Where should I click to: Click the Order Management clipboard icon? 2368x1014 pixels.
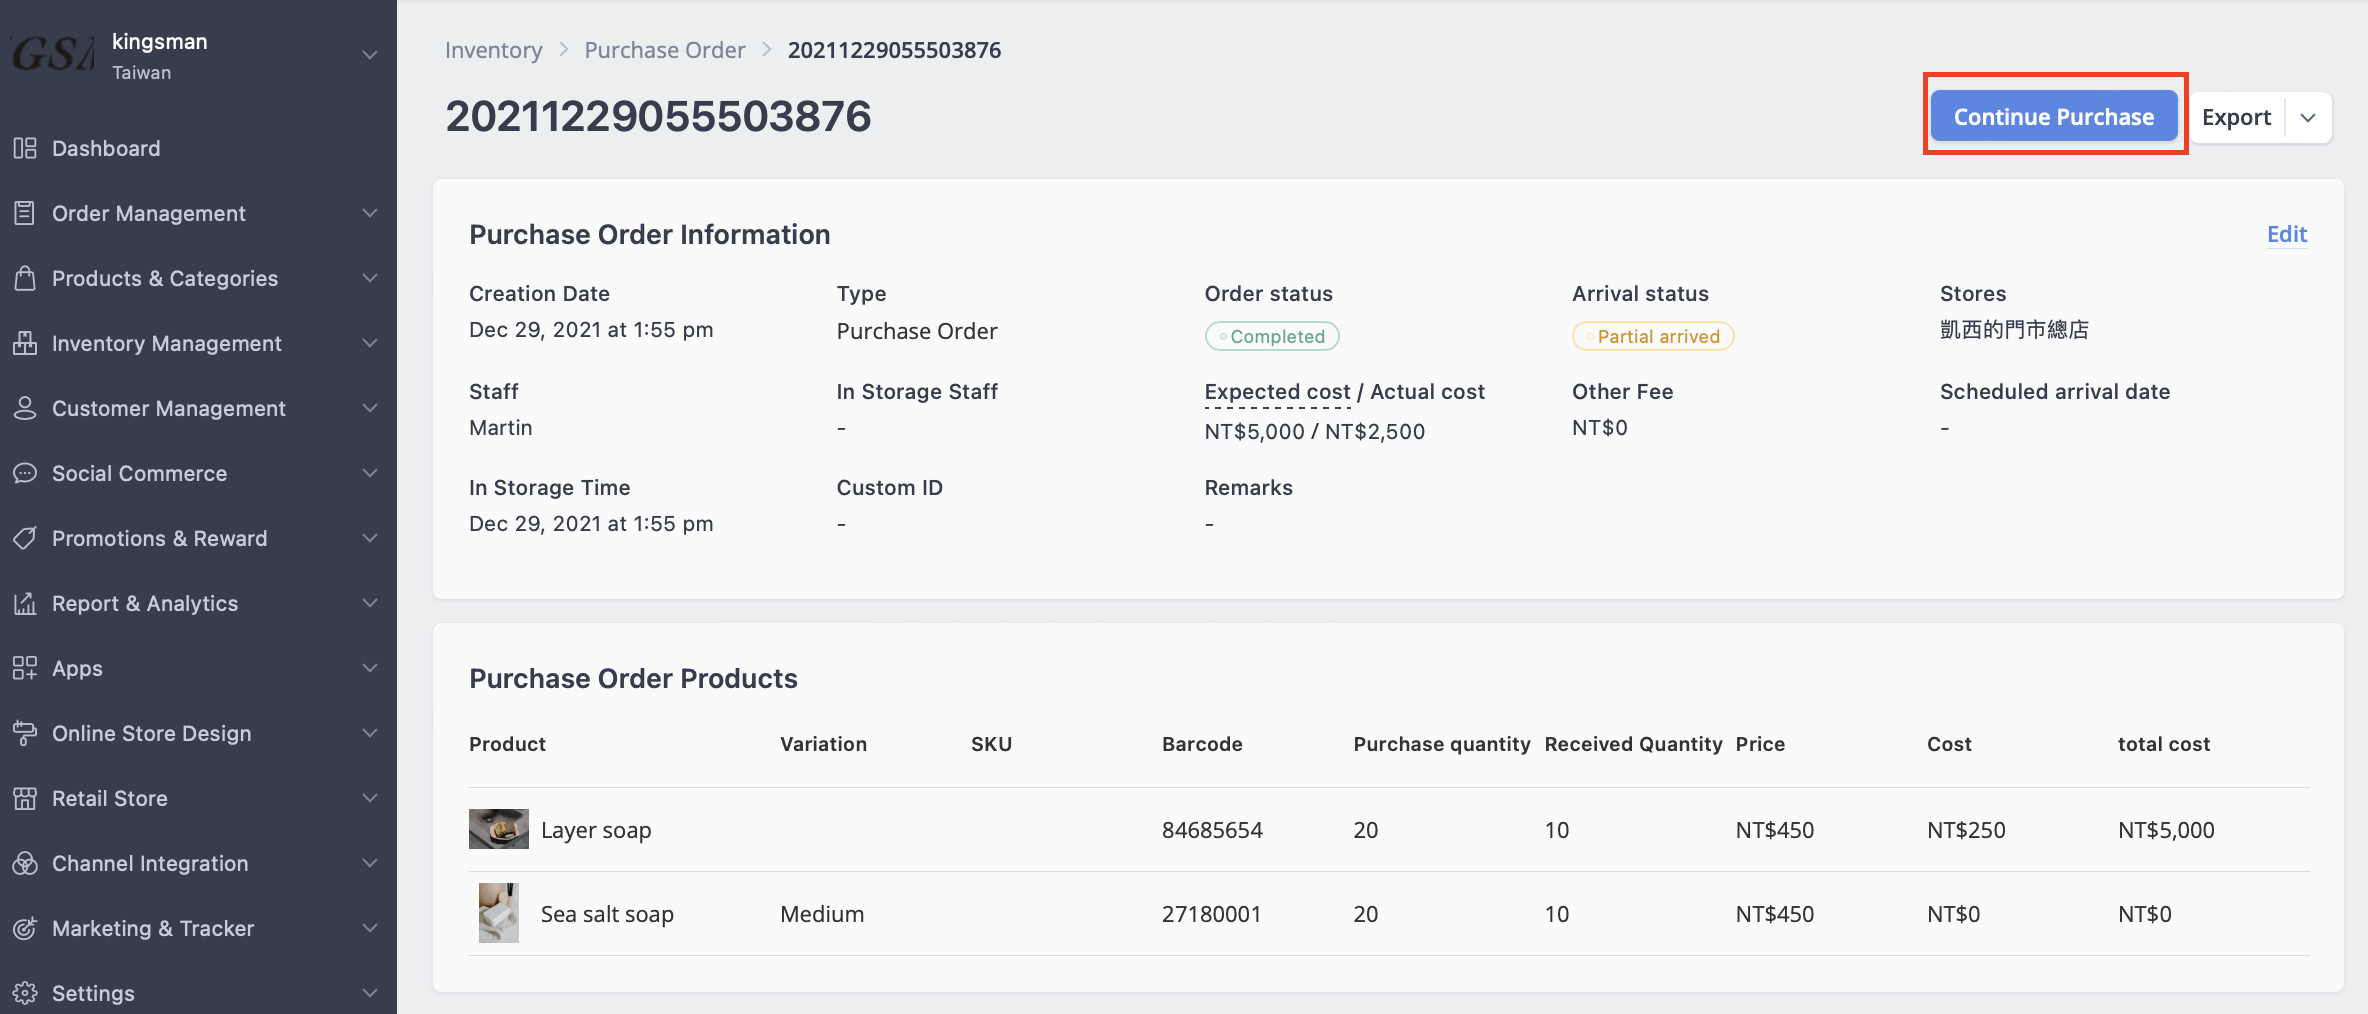pyautogui.click(x=25, y=213)
